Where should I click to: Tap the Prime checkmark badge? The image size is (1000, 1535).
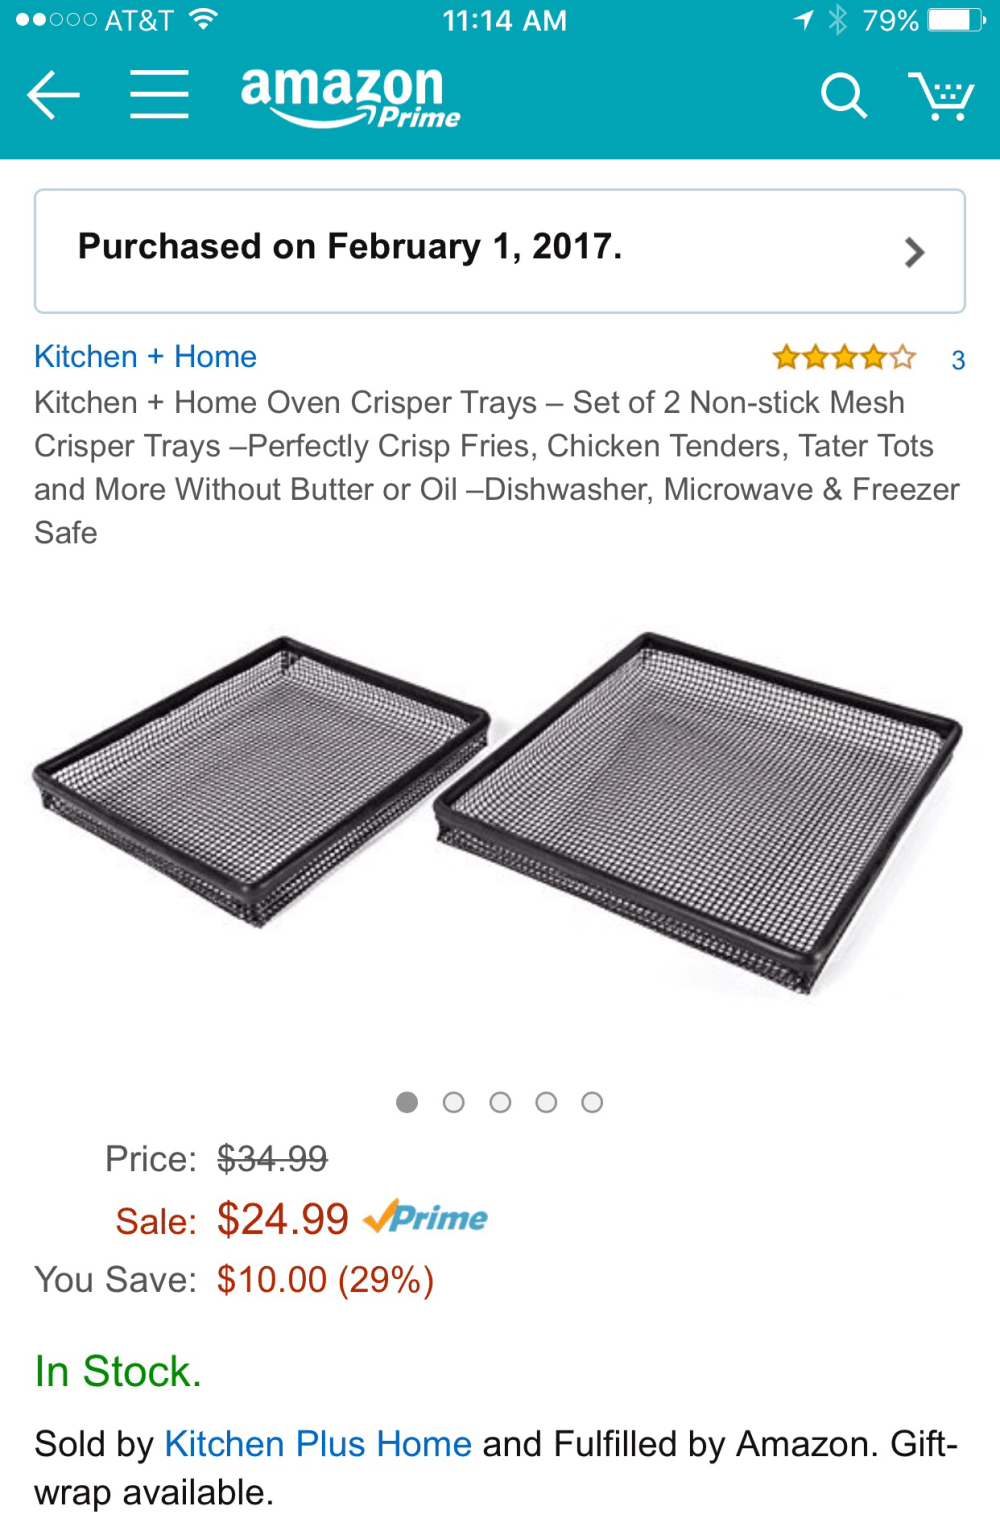(425, 1217)
